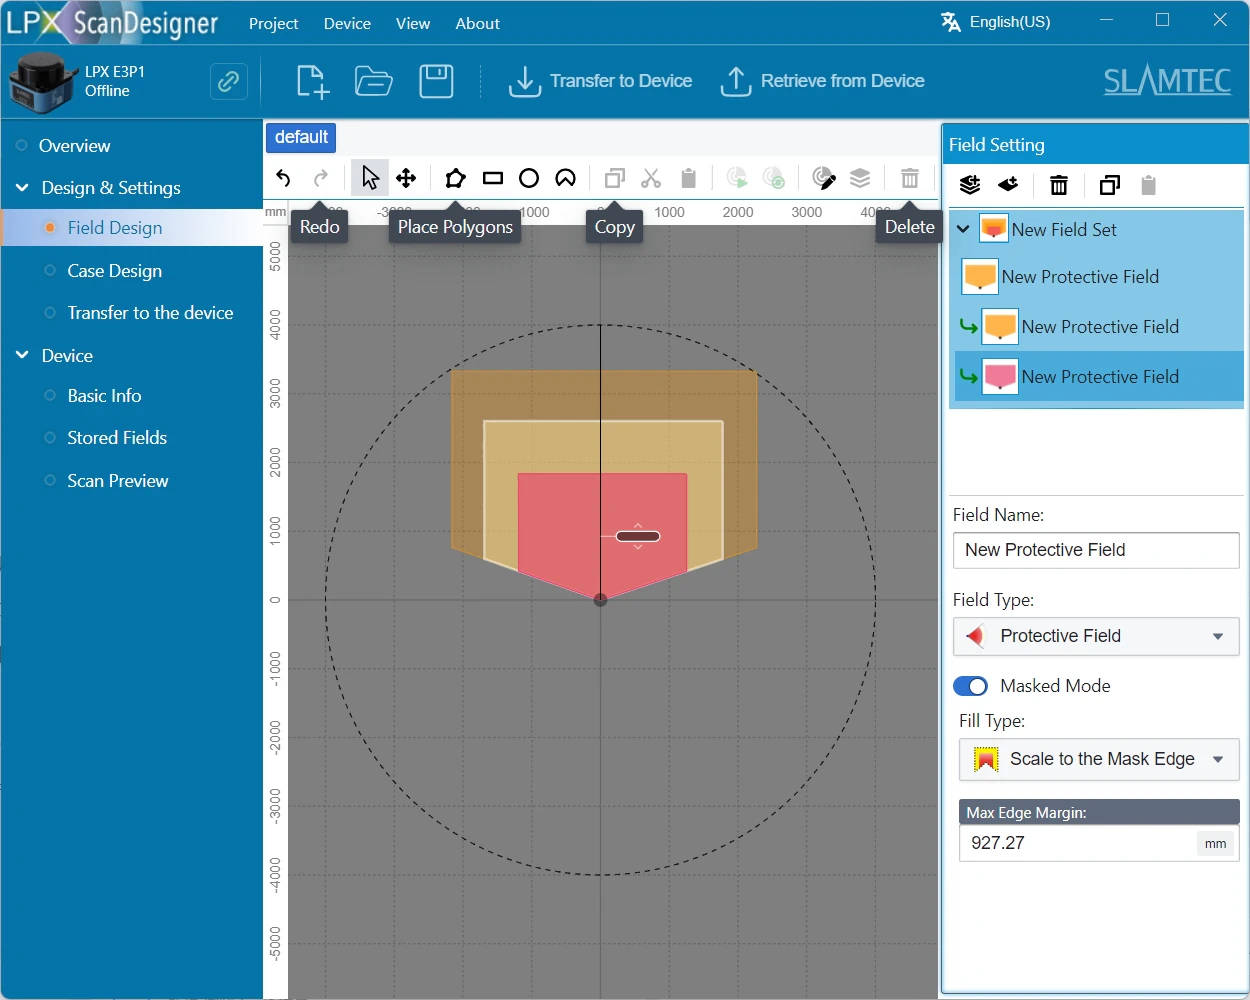
Task: Click the save project disk icon
Action: (436, 81)
